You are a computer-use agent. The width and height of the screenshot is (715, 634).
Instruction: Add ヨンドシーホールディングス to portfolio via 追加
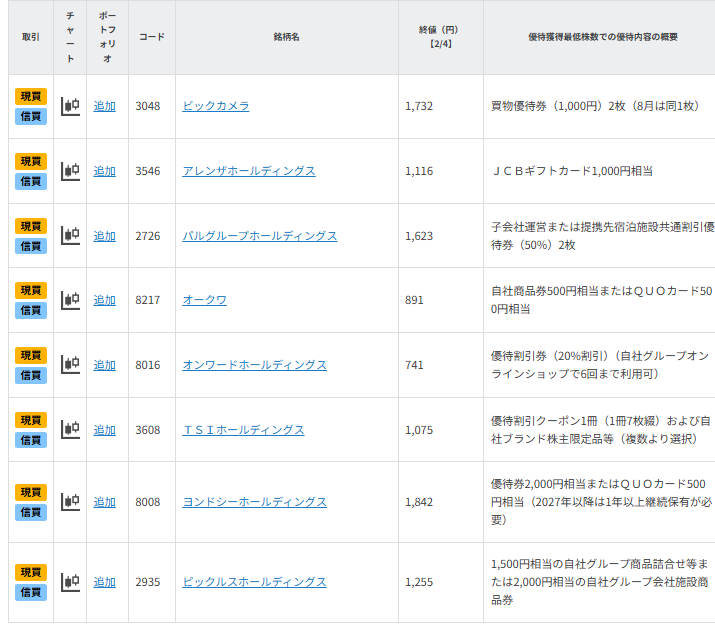pos(104,502)
